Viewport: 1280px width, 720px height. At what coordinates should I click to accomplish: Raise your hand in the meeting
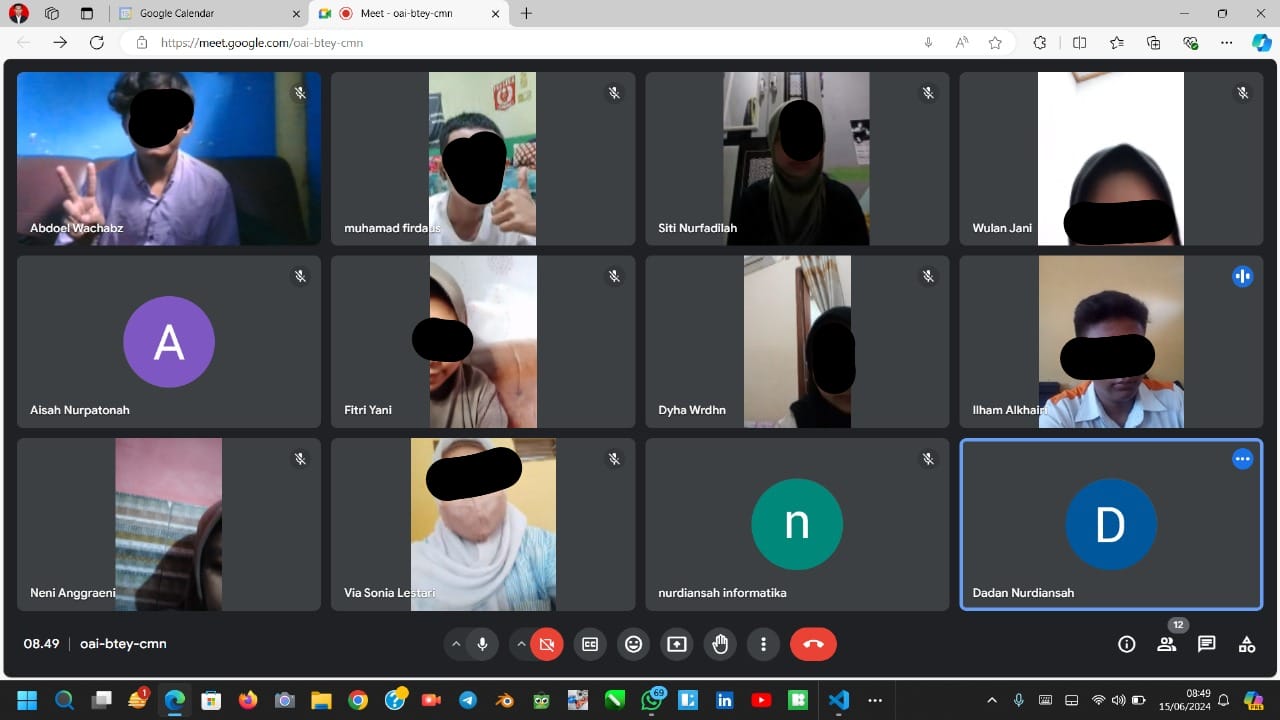click(x=720, y=644)
